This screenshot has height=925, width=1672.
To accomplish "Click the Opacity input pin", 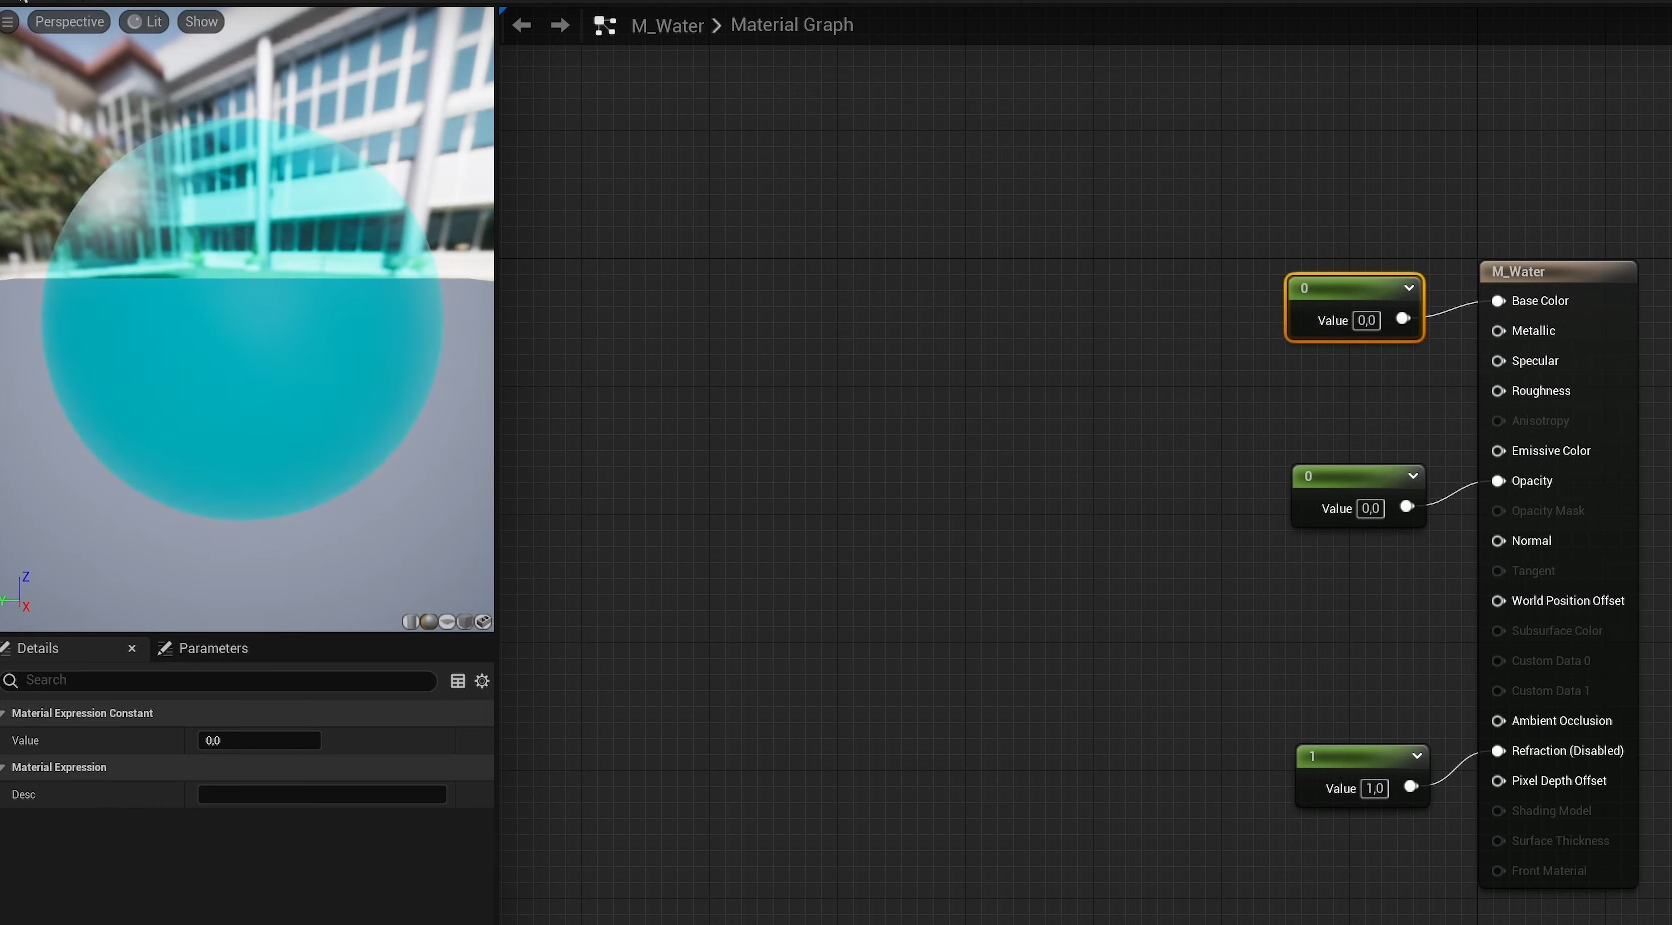I will pos(1498,481).
